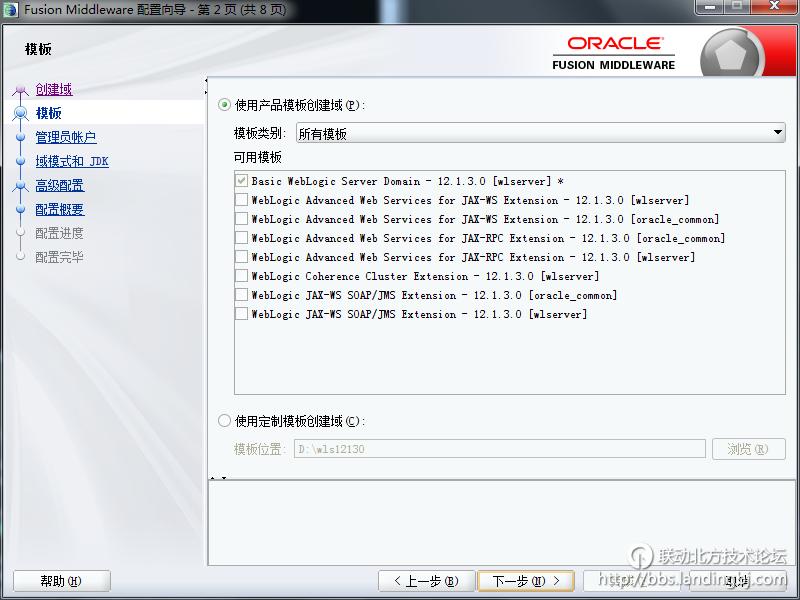Open the 管理员帐户 step link
The width and height of the screenshot is (800, 600).
[x=66, y=137]
